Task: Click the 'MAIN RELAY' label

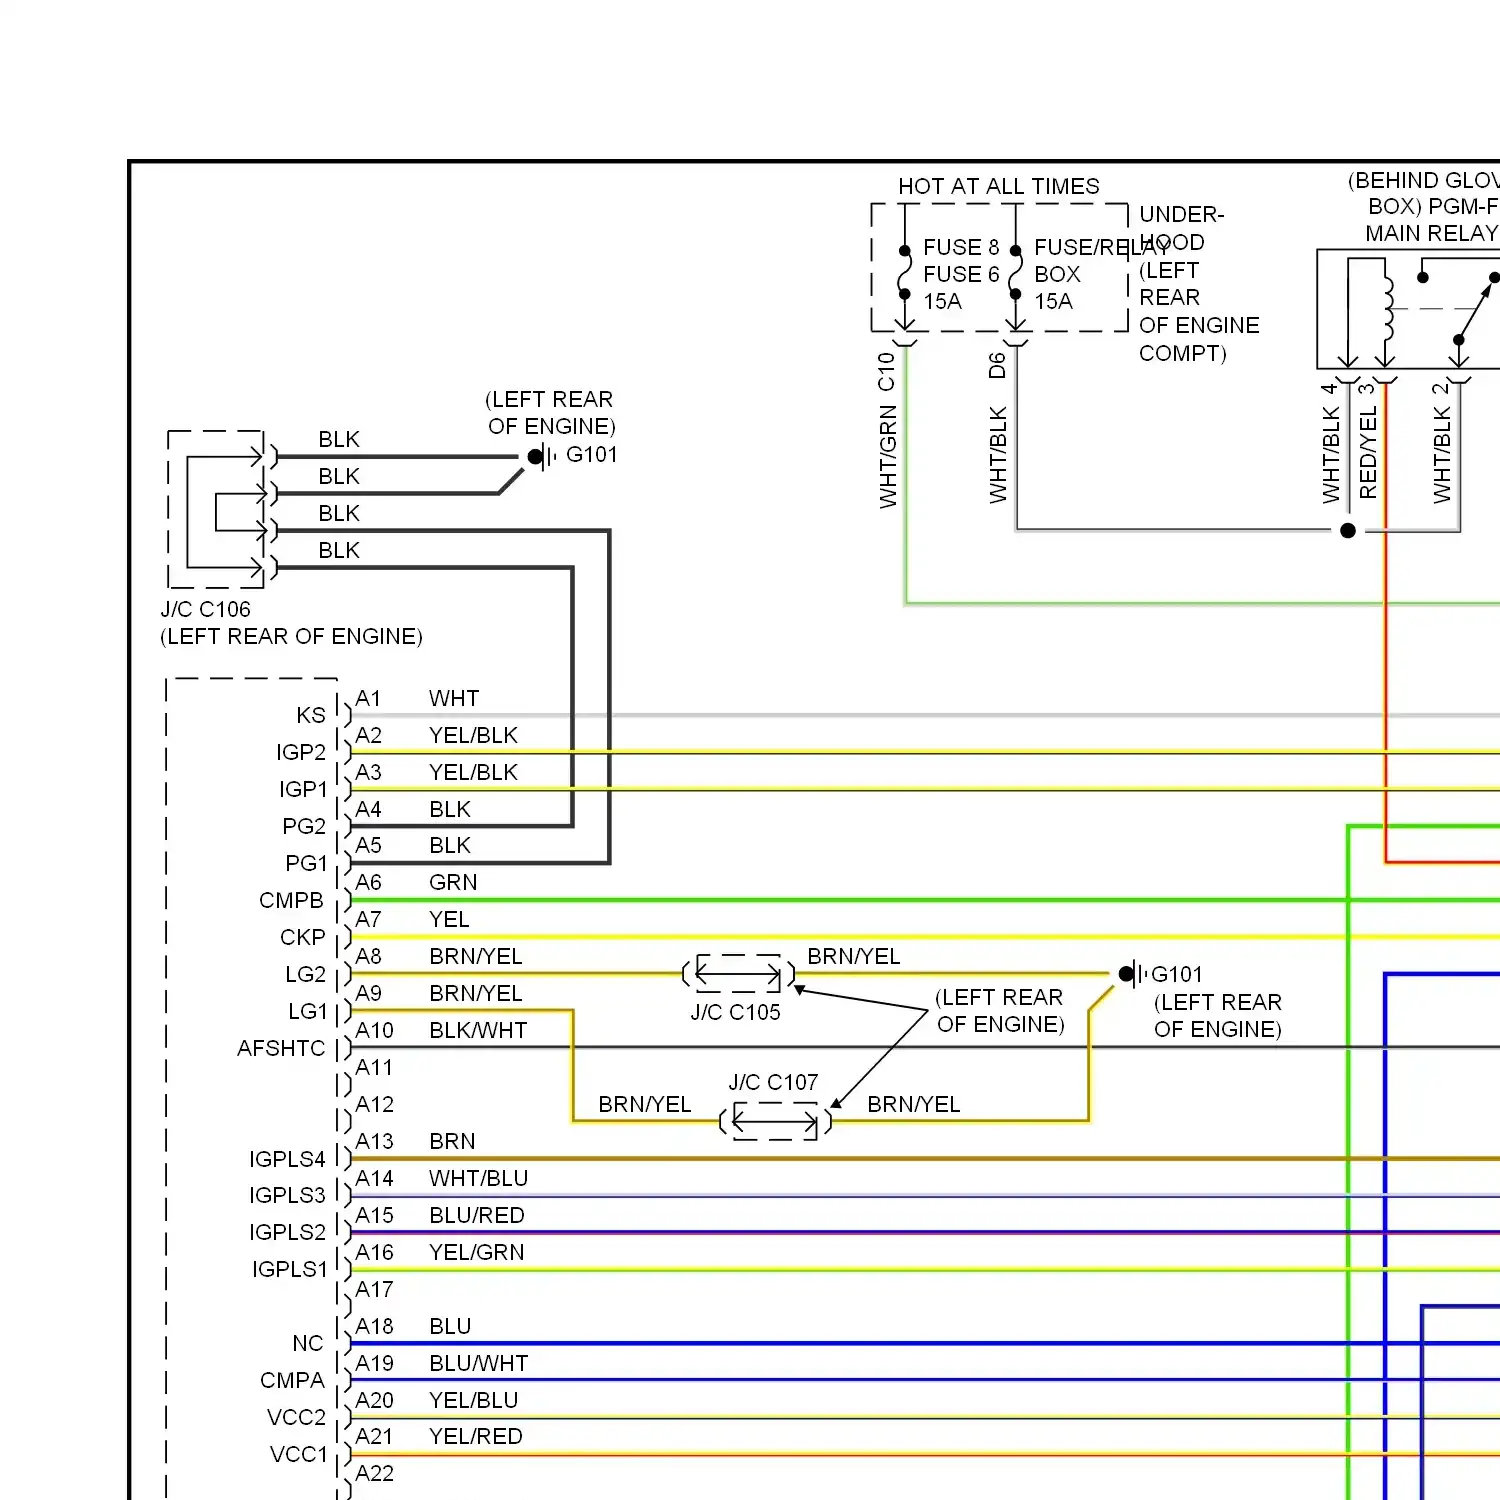Action: click(1432, 234)
